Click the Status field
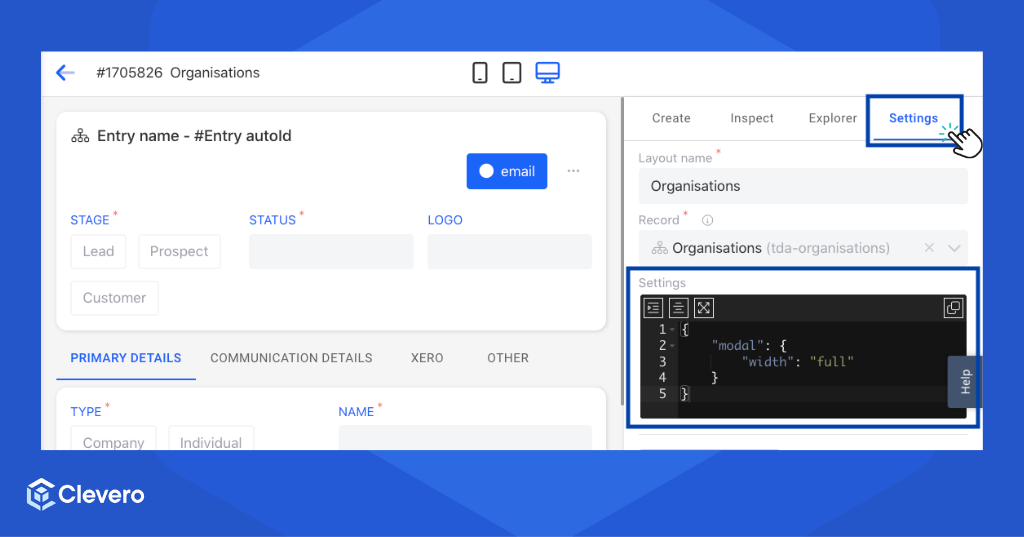 coord(331,252)
